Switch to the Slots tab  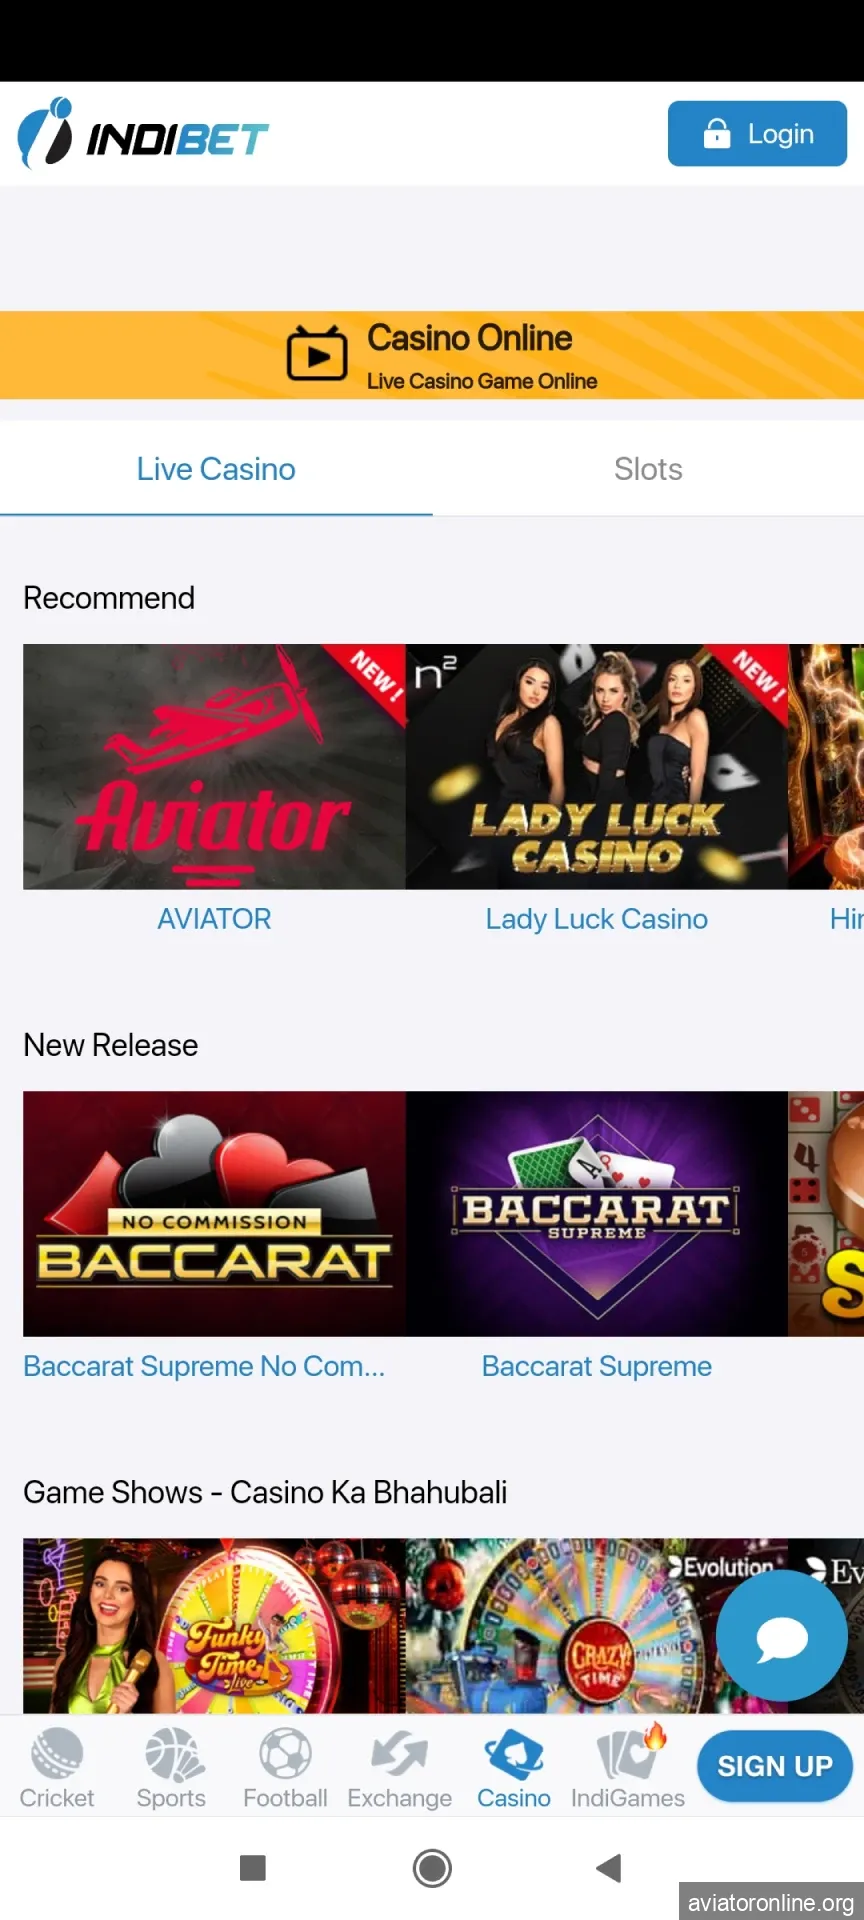648,469
